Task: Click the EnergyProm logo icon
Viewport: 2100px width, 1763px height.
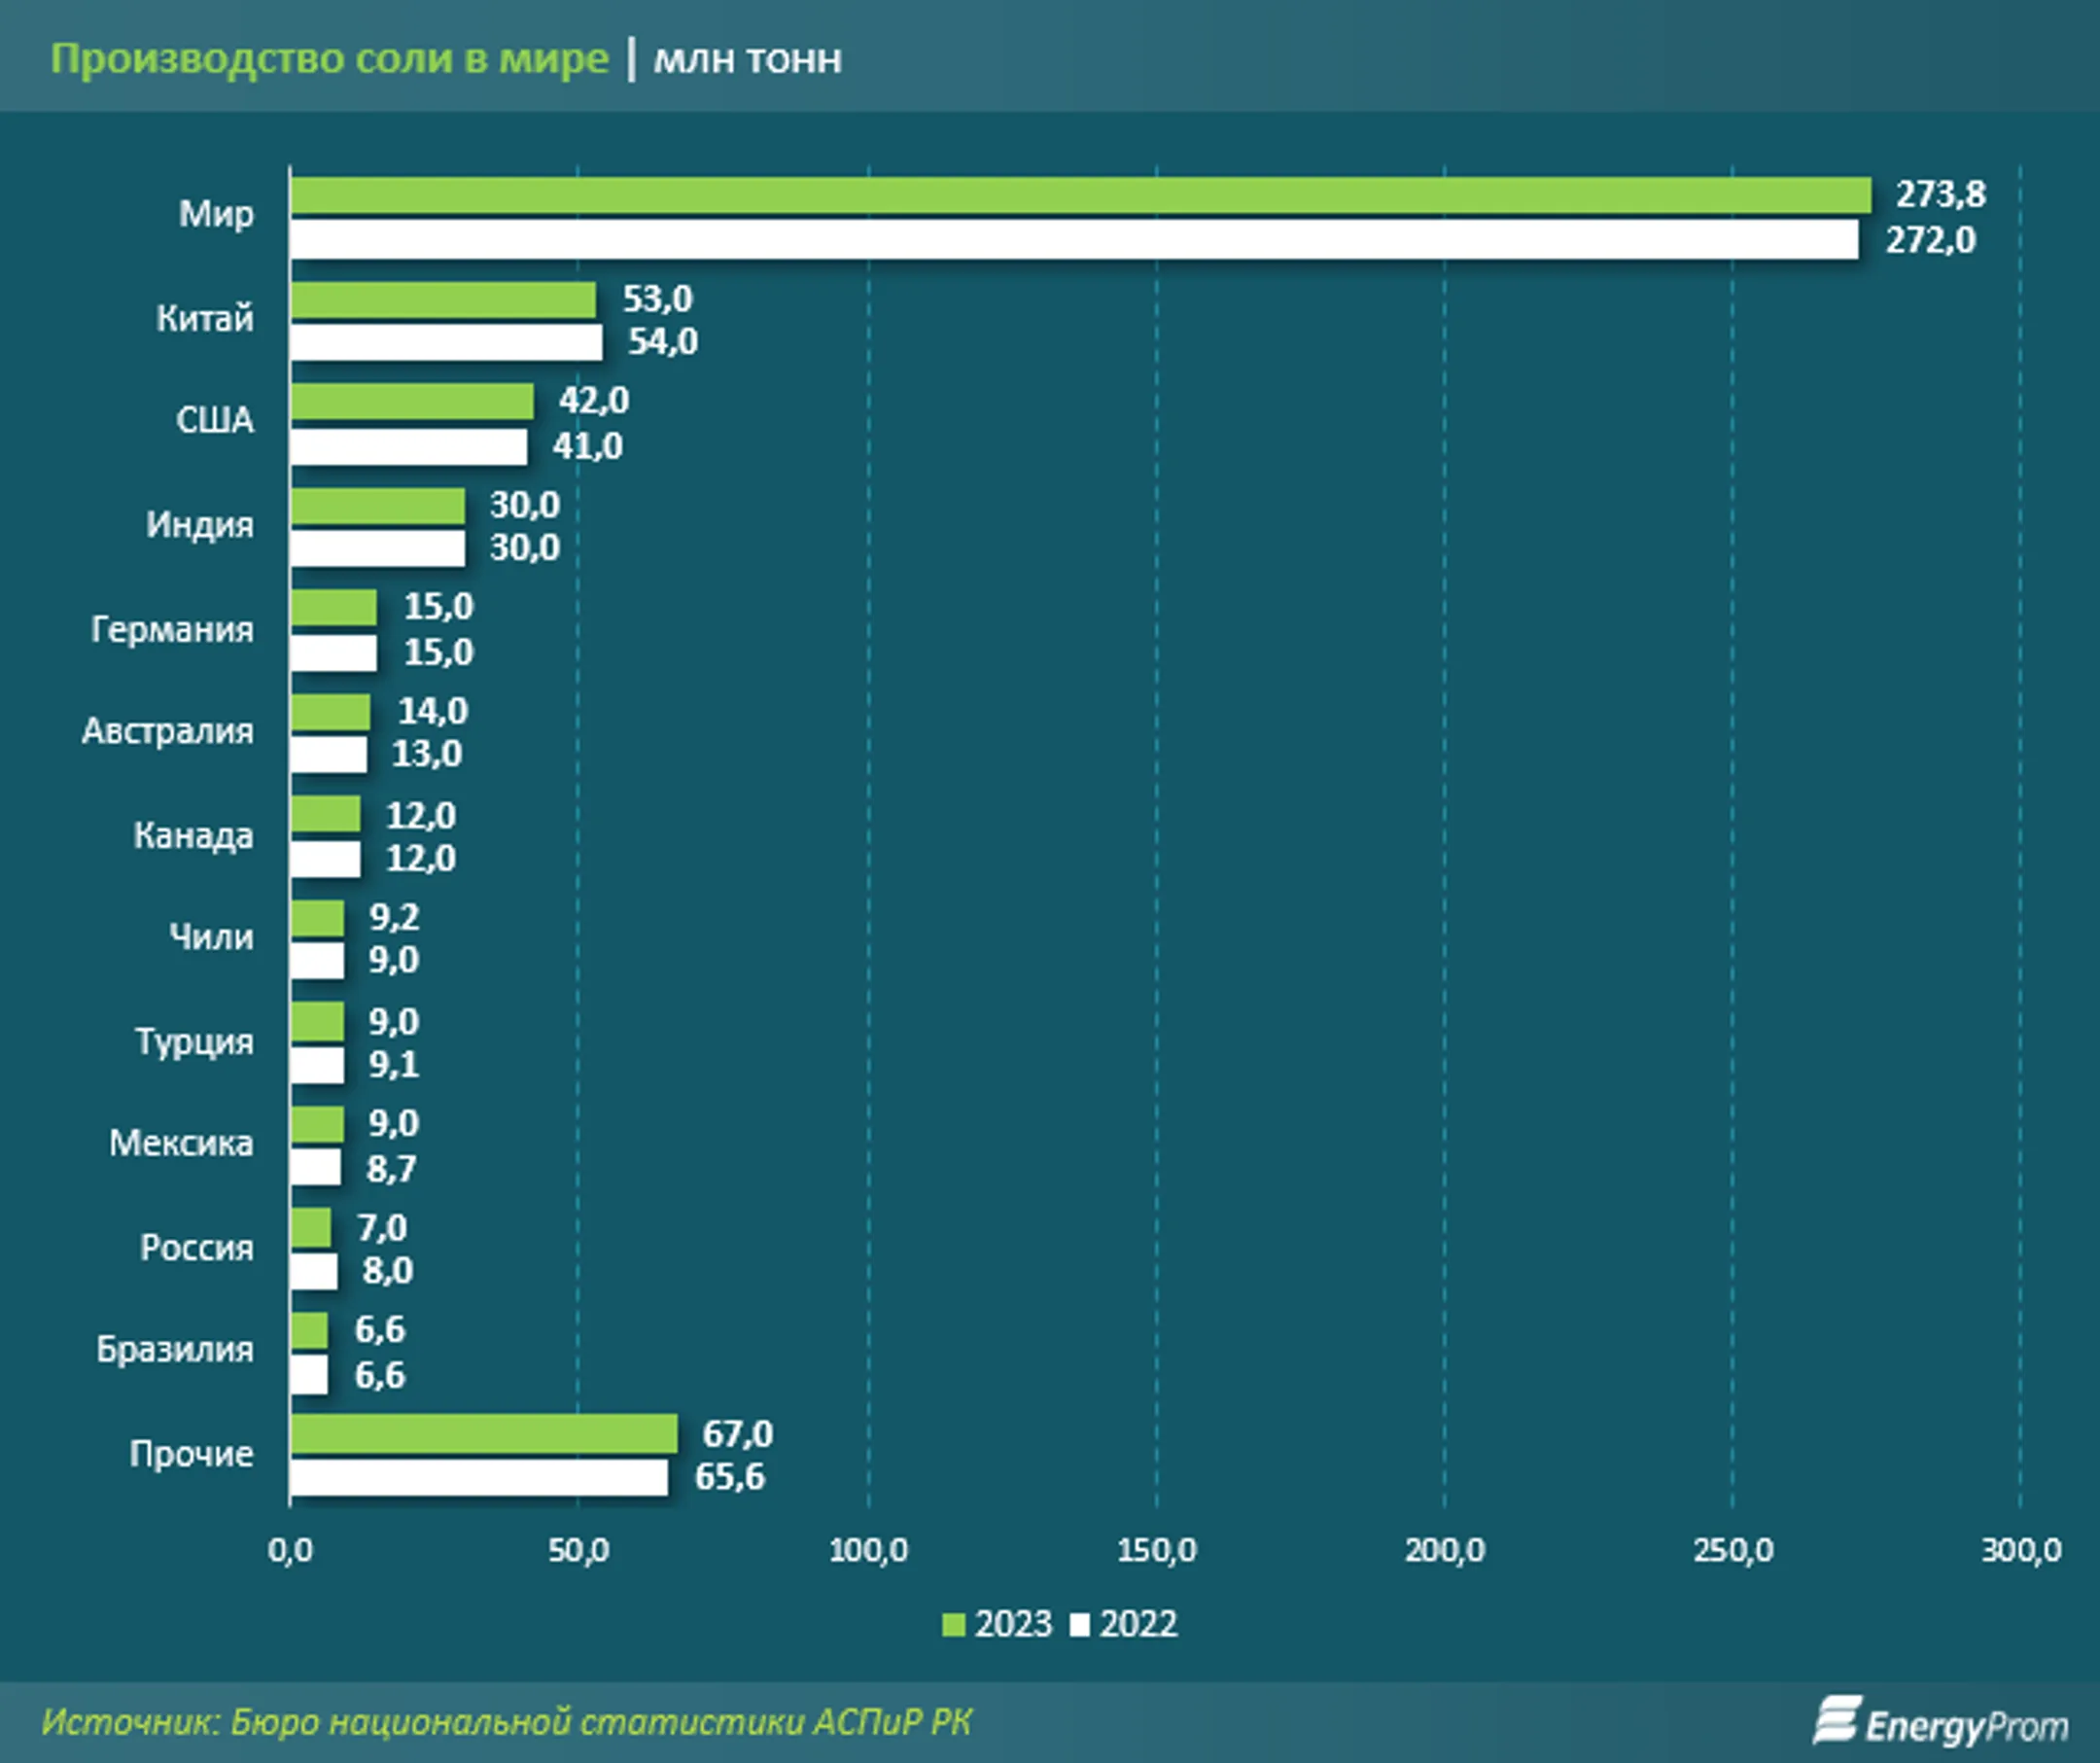Action: (x=1838, y=1720)
